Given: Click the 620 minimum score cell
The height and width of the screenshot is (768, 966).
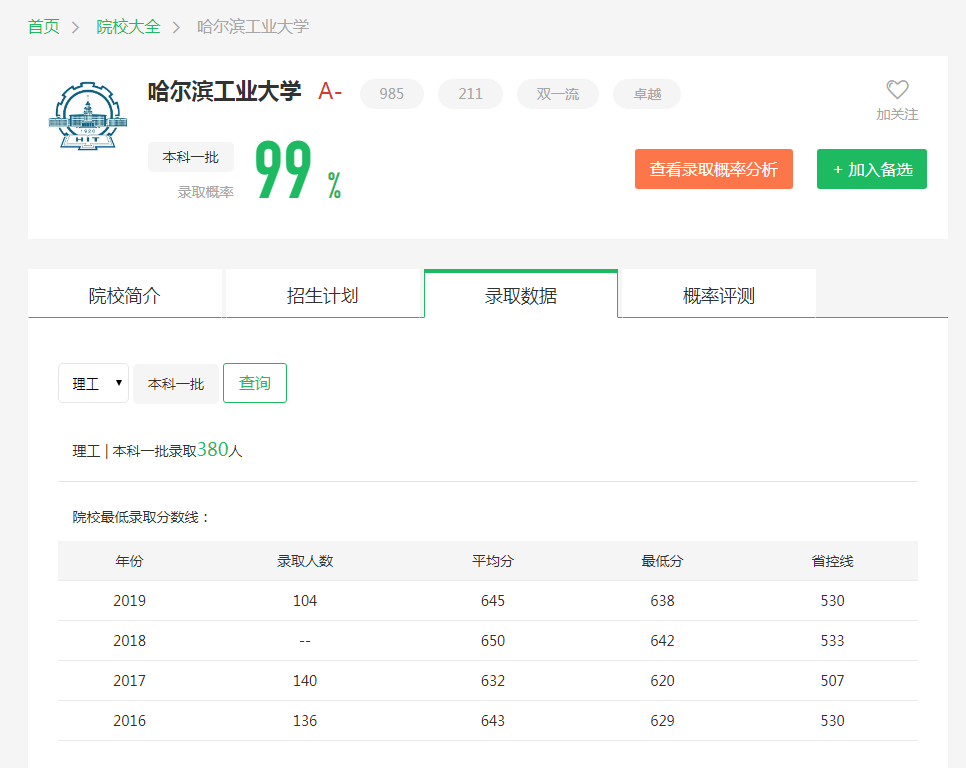Looking at the screenshot, I should coord(662,681).
